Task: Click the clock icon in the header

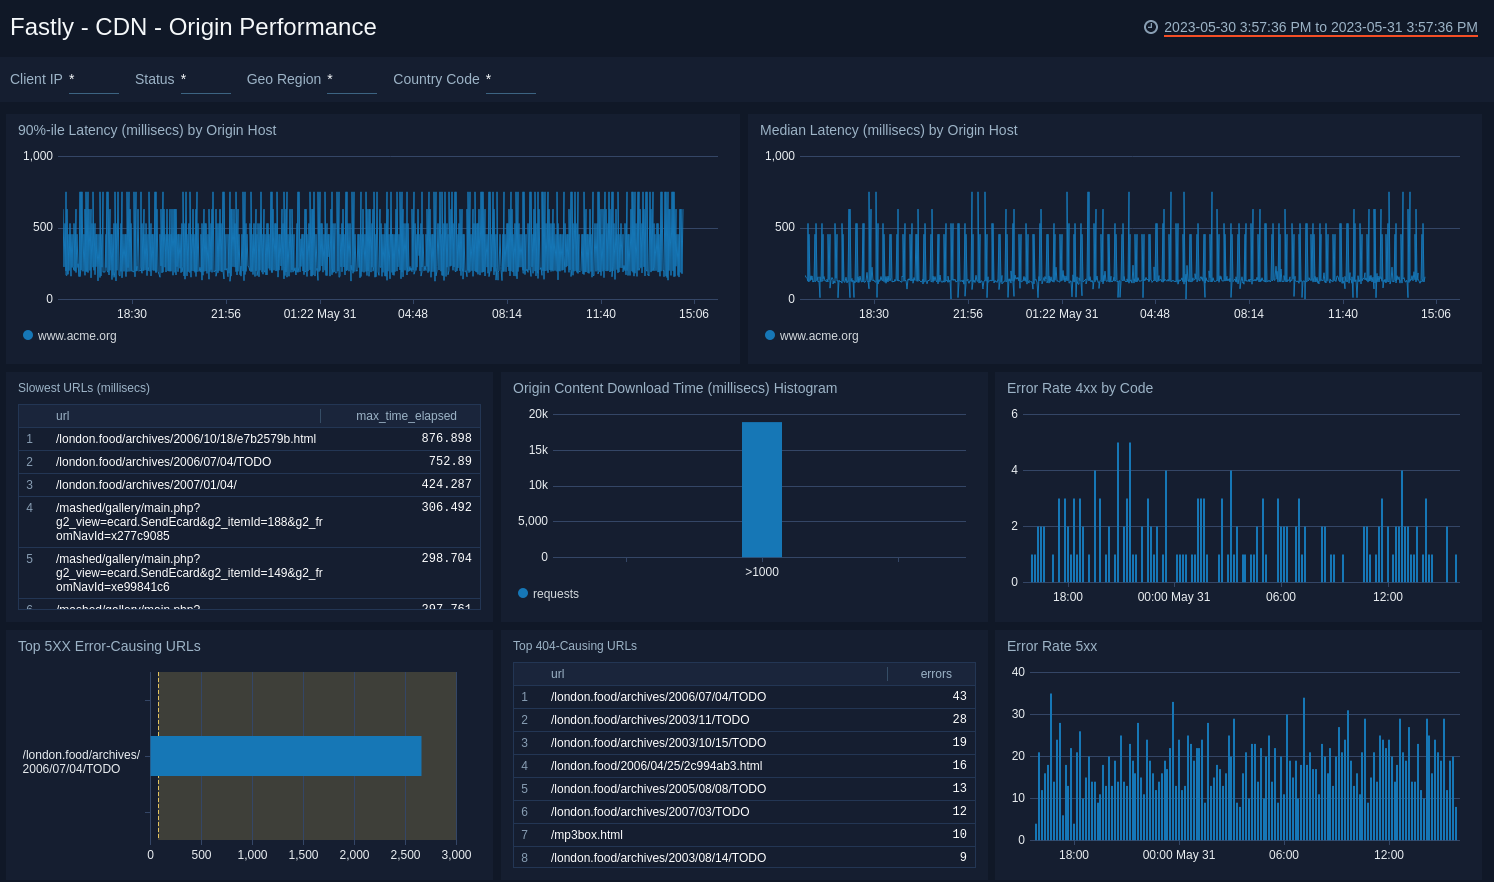Action: click(x=1151, y=28)
